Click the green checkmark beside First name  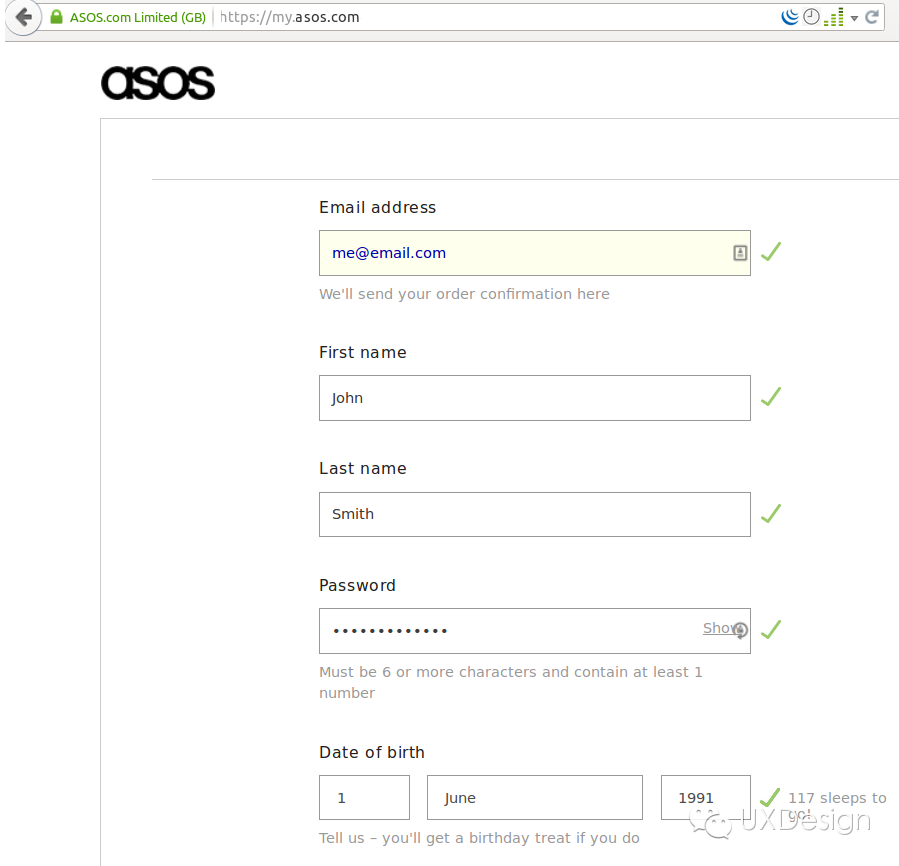771,396
